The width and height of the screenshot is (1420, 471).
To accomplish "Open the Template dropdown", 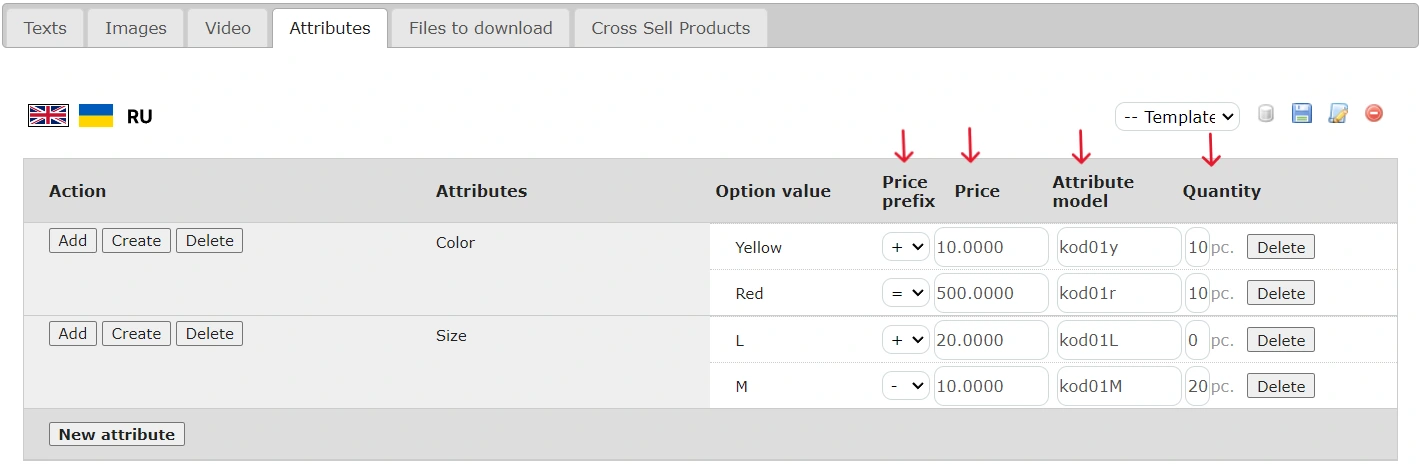I will pyautogui.click(x=1177, y=117).
